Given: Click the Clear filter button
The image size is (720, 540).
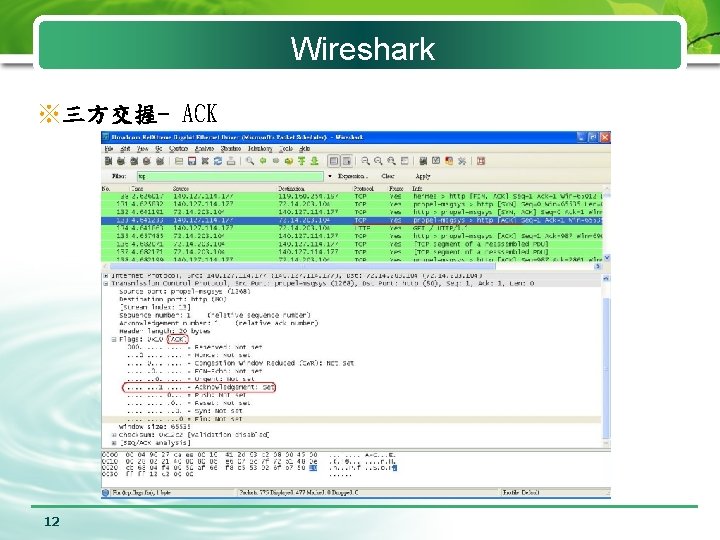Looking at the screenshot, I should 388,176.
